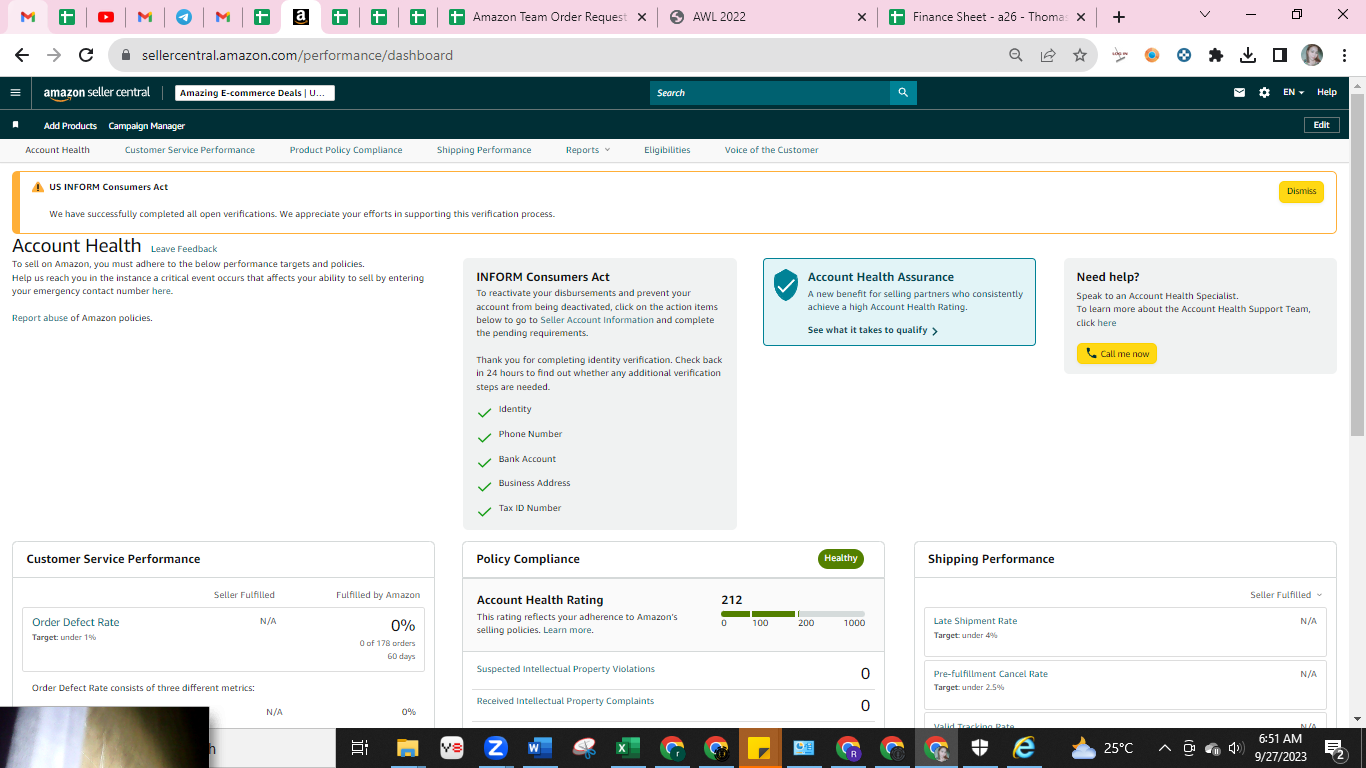
Task: Open File Explorer from the taskbar
Action: click(407, 748)
